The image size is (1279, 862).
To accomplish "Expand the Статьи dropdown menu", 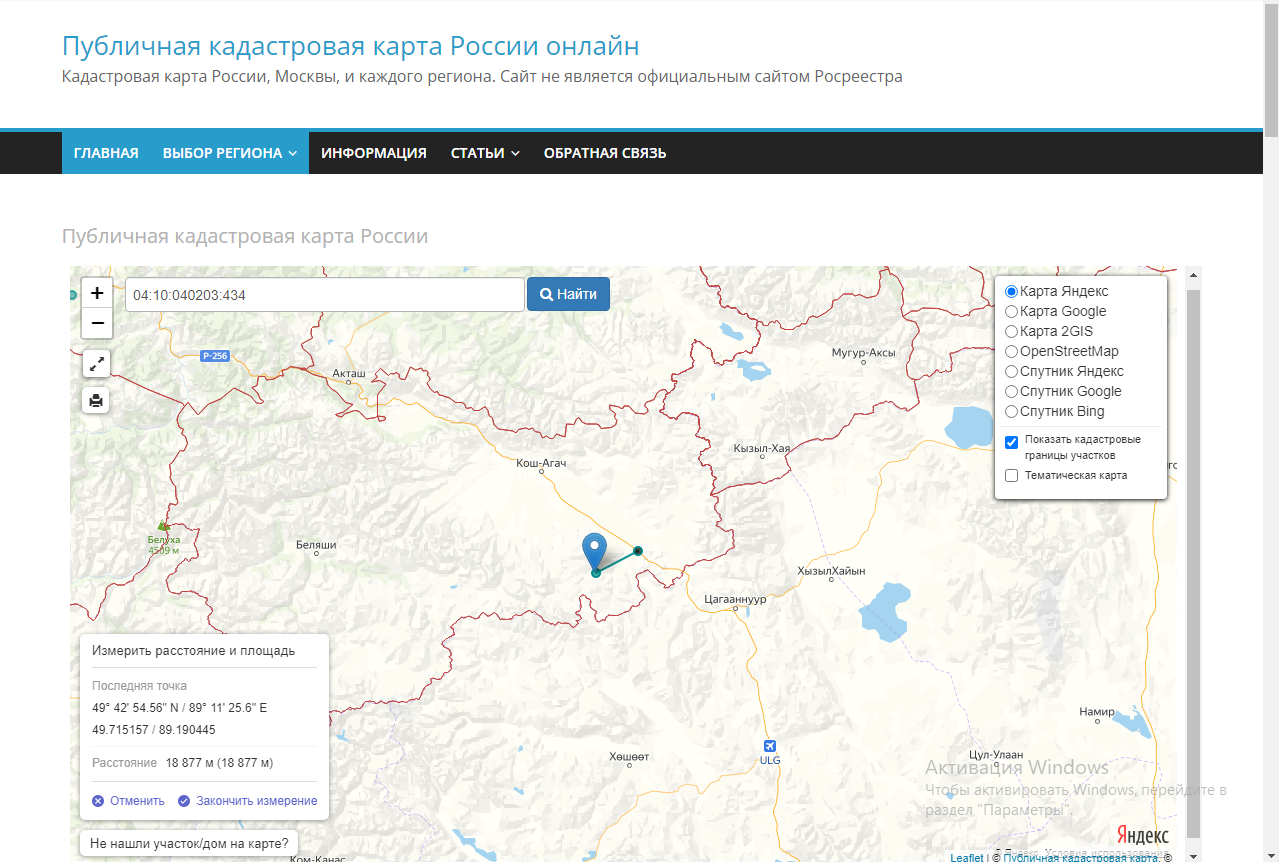I will click(x=485, y=153).
